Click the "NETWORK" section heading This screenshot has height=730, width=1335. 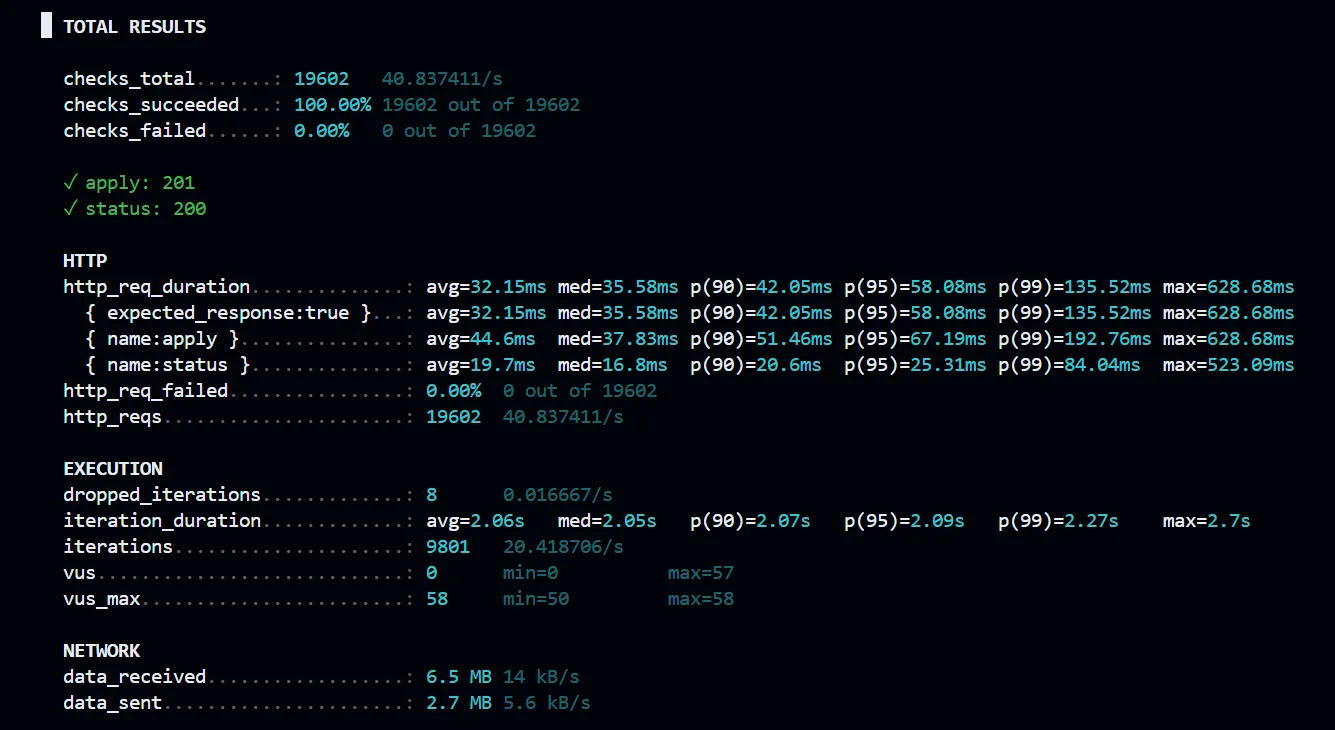[x=102, y=651]
